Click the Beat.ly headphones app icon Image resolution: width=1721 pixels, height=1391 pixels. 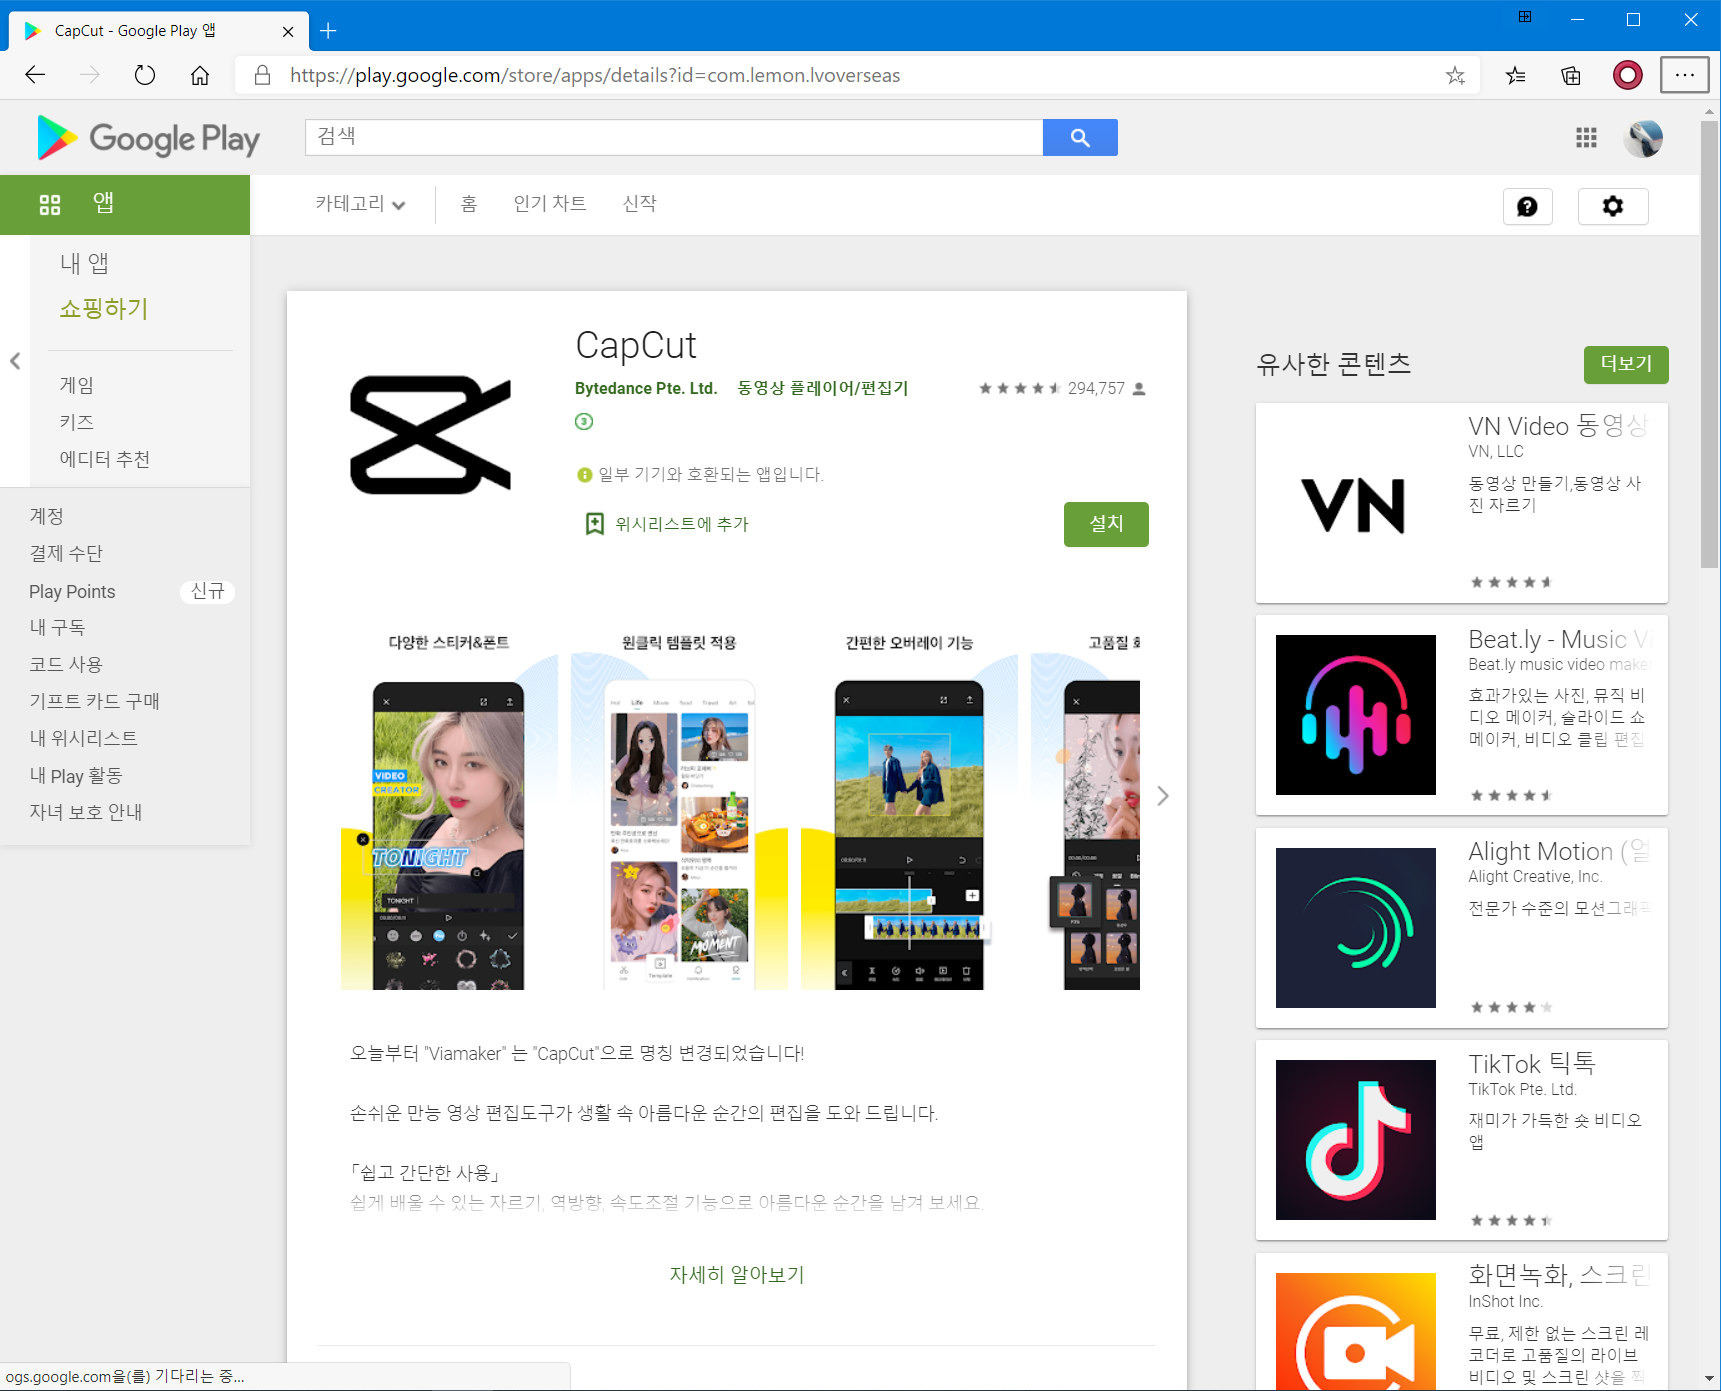[x=1355, y=715]
